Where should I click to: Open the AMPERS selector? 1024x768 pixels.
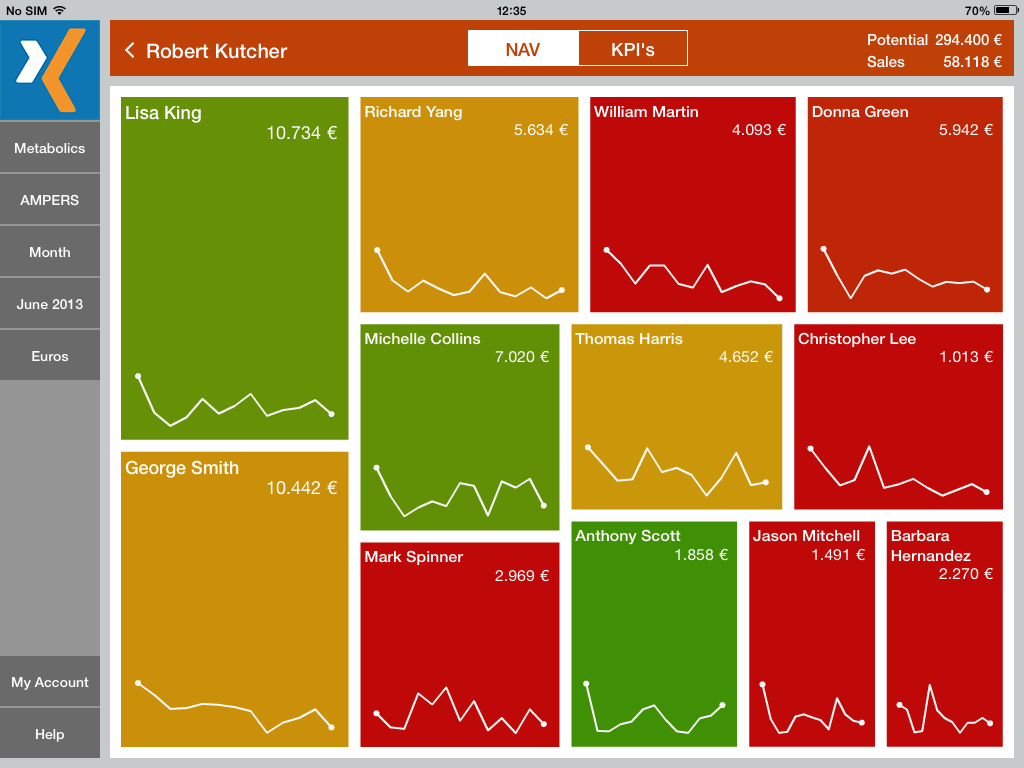click(x=50, y=200)
